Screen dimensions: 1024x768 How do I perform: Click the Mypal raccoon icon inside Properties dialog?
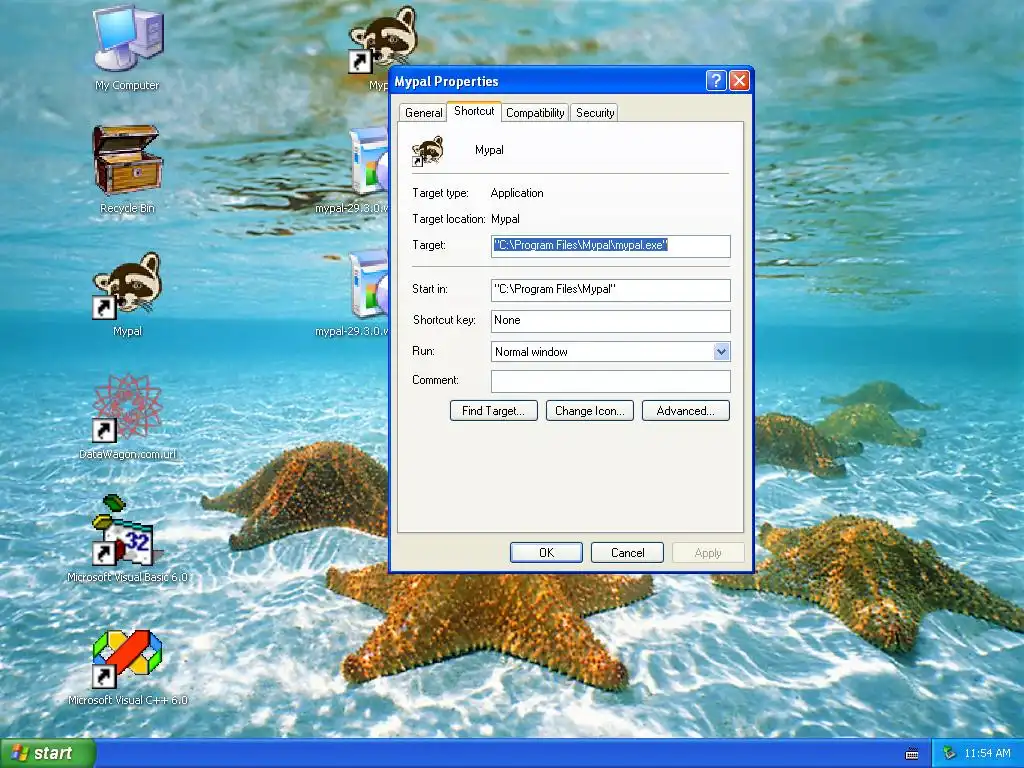(428, 151)
